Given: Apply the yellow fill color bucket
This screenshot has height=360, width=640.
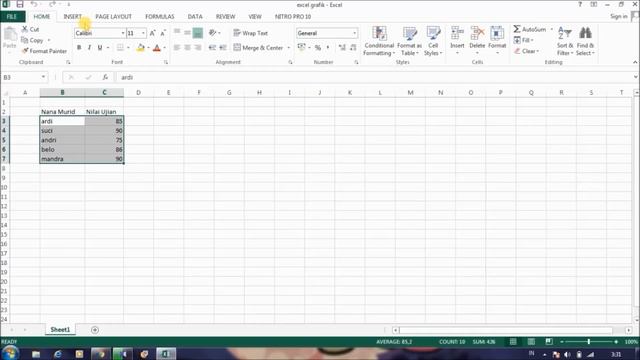Looking at the screenshot, I should point(140,48).
